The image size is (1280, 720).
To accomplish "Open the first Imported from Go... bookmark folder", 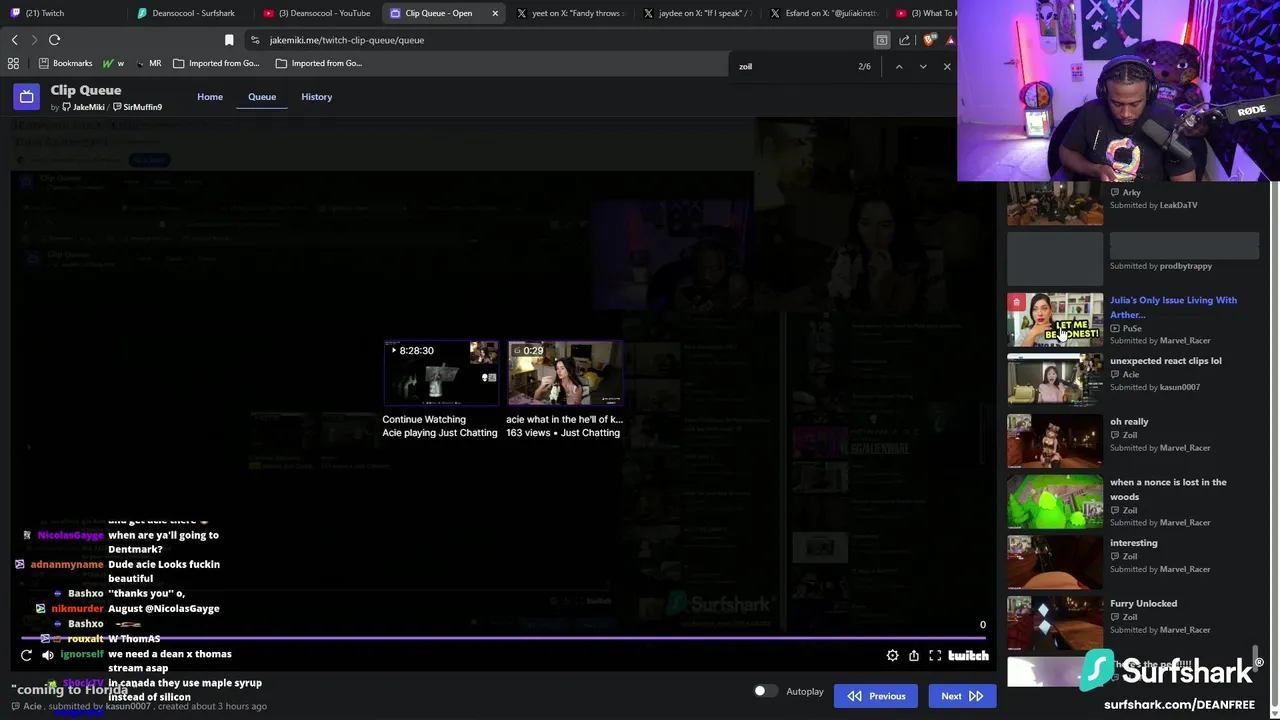I will coord(216,63).
